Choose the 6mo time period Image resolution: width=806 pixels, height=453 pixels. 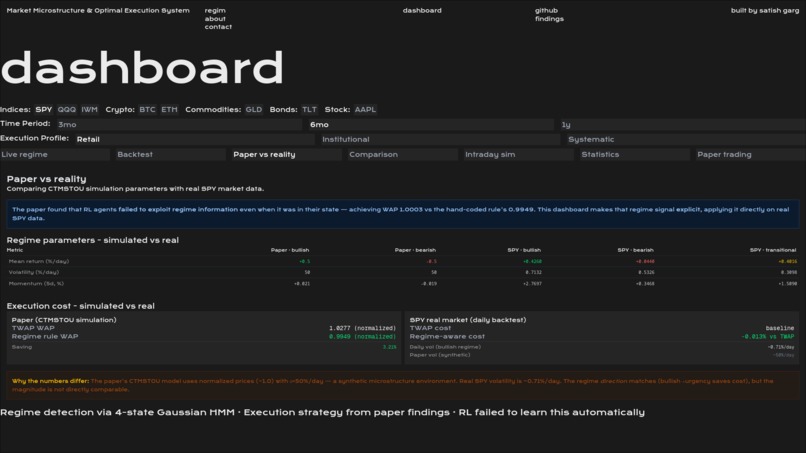click(x=430, y=124)
